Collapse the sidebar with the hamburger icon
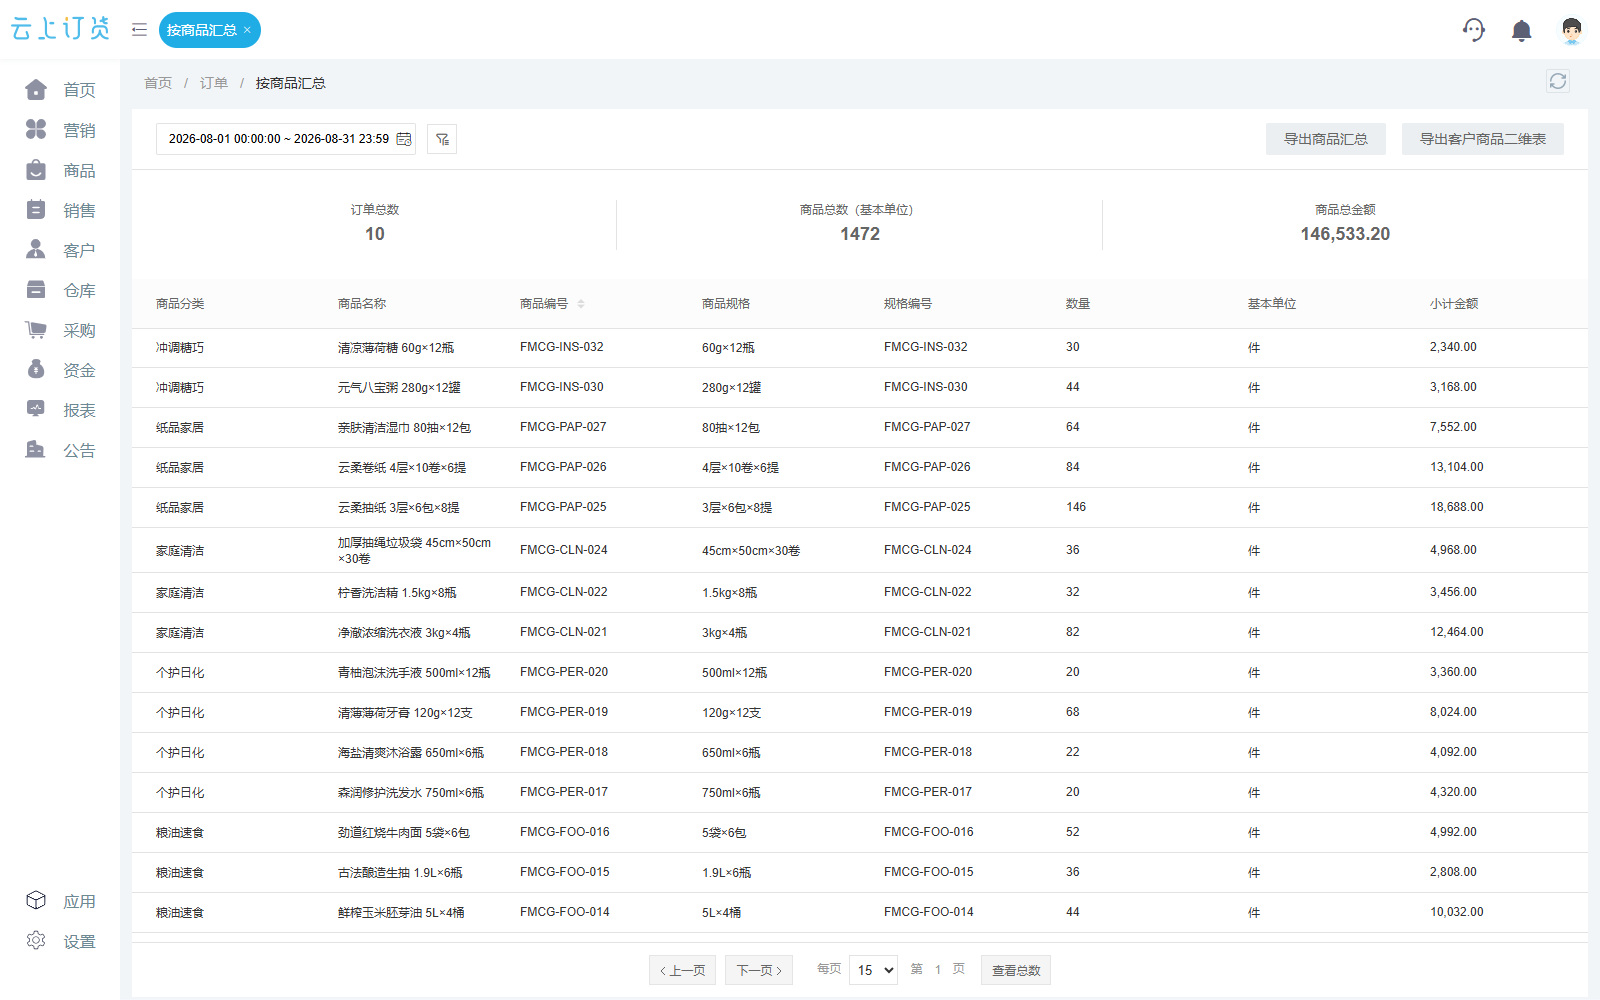This screenshot has height=1000, width=1600. click(x=139, y=30)
